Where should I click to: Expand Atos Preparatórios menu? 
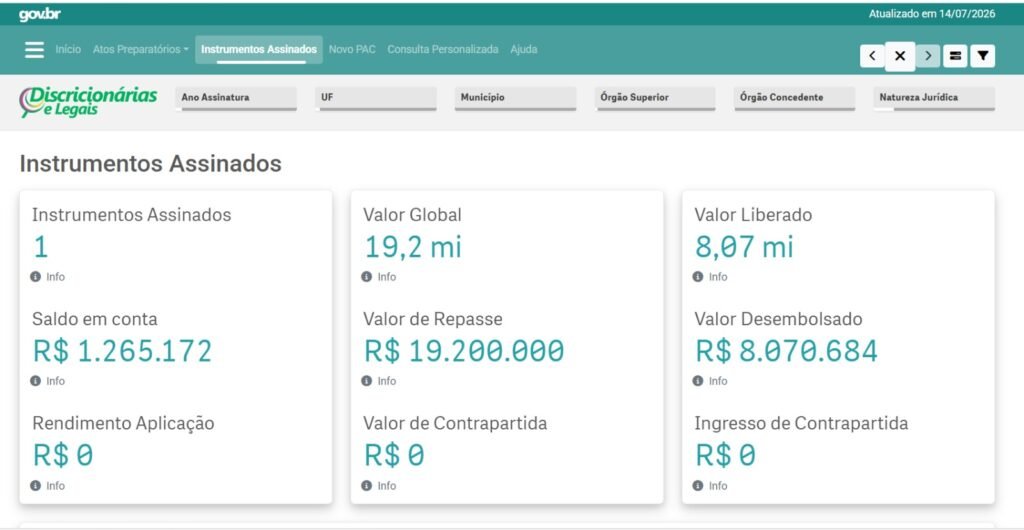(x=140, y=50)
